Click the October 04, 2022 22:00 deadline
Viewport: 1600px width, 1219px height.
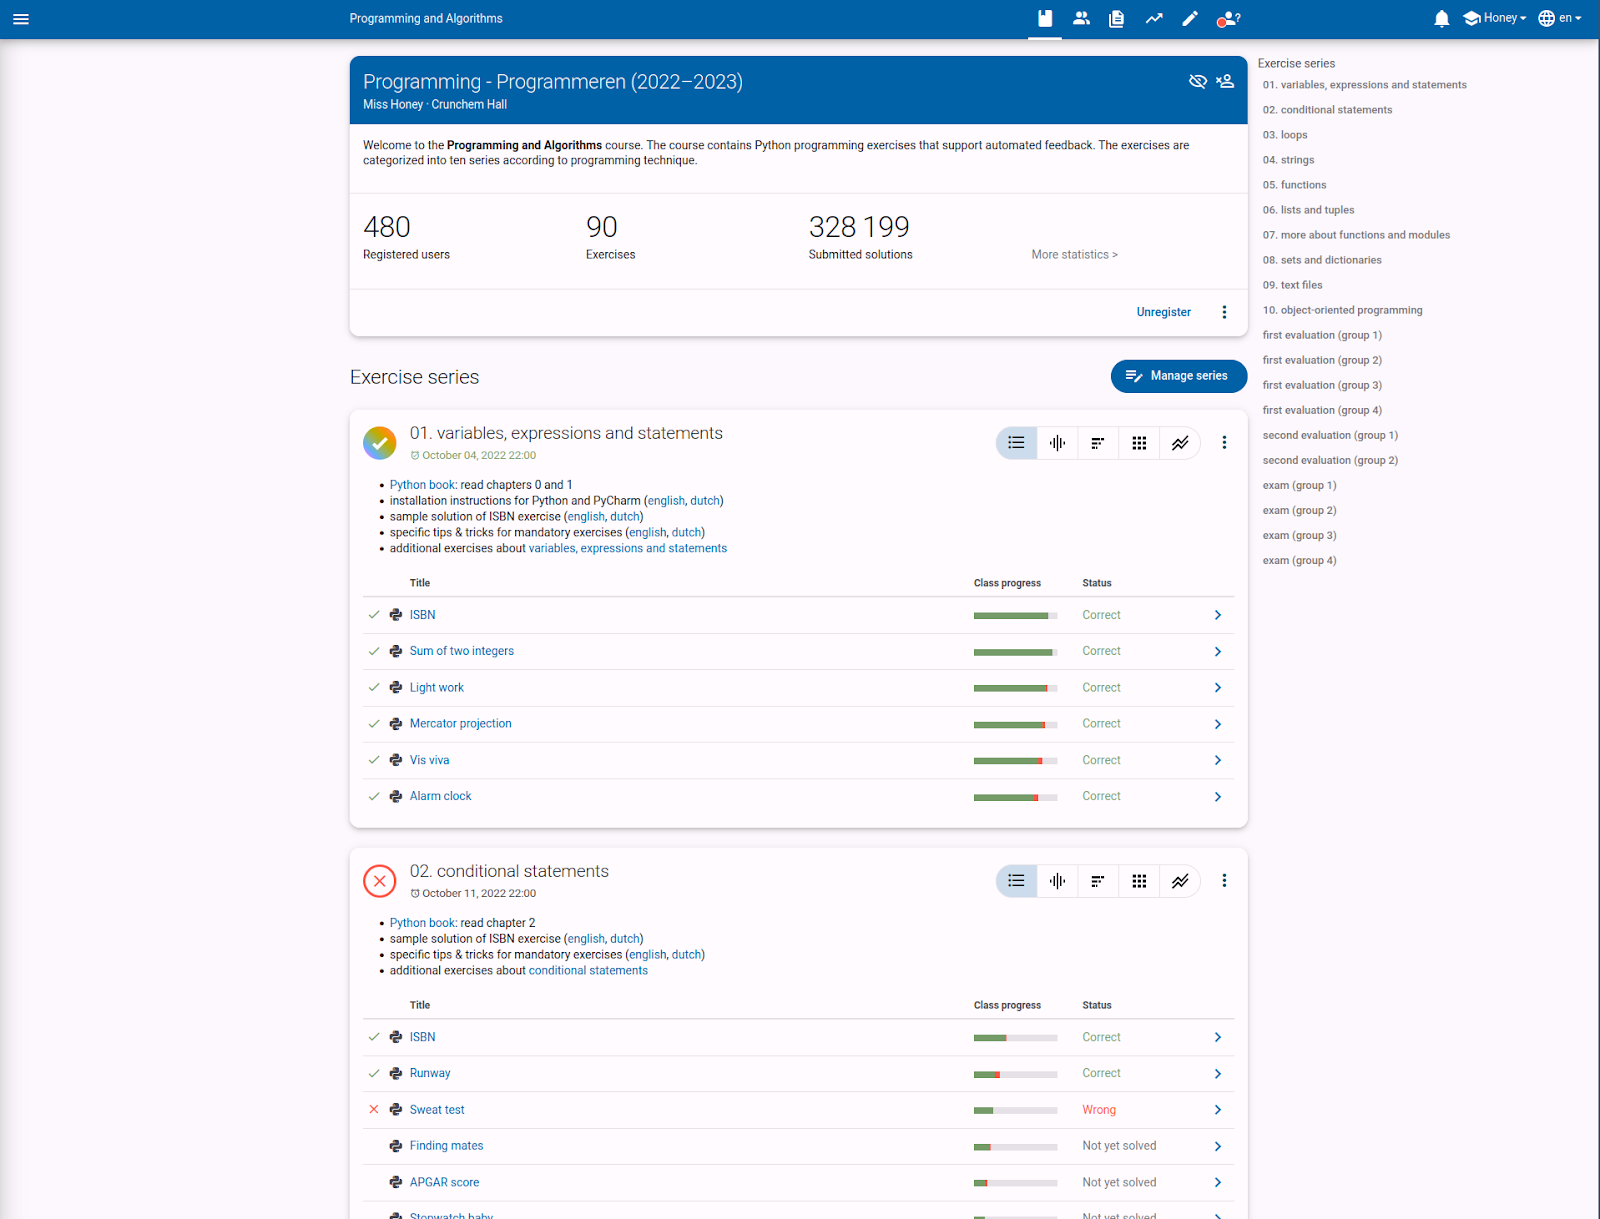click(x=473, y=455)
